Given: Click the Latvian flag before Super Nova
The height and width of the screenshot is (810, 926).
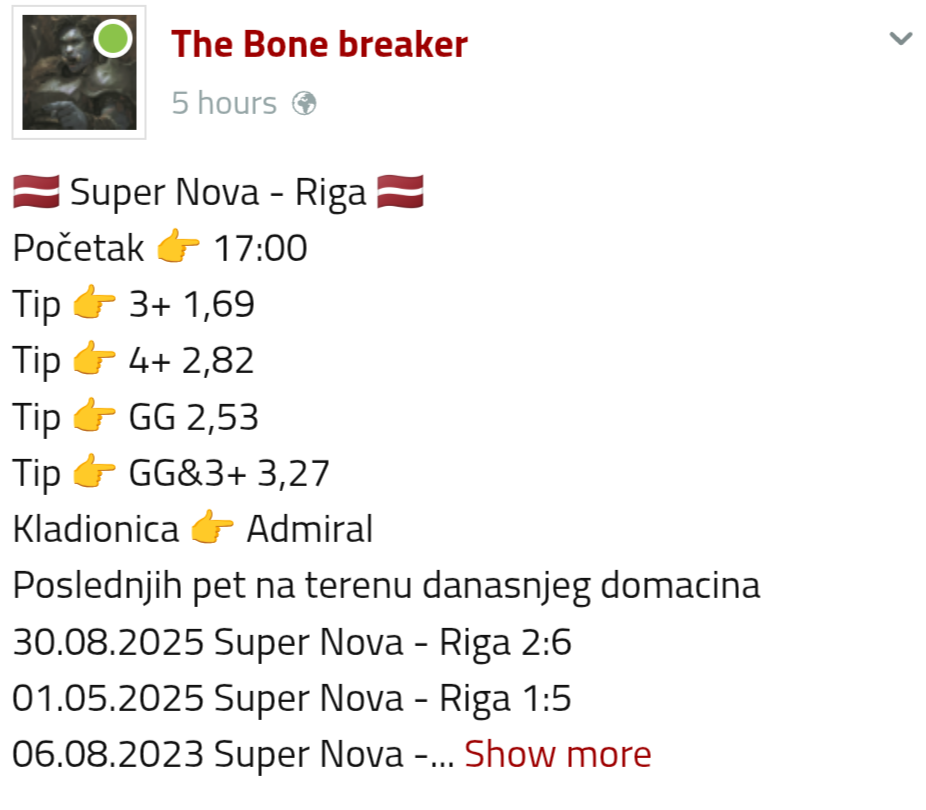Looking at the screenshot, I should (x=36, y=192).
